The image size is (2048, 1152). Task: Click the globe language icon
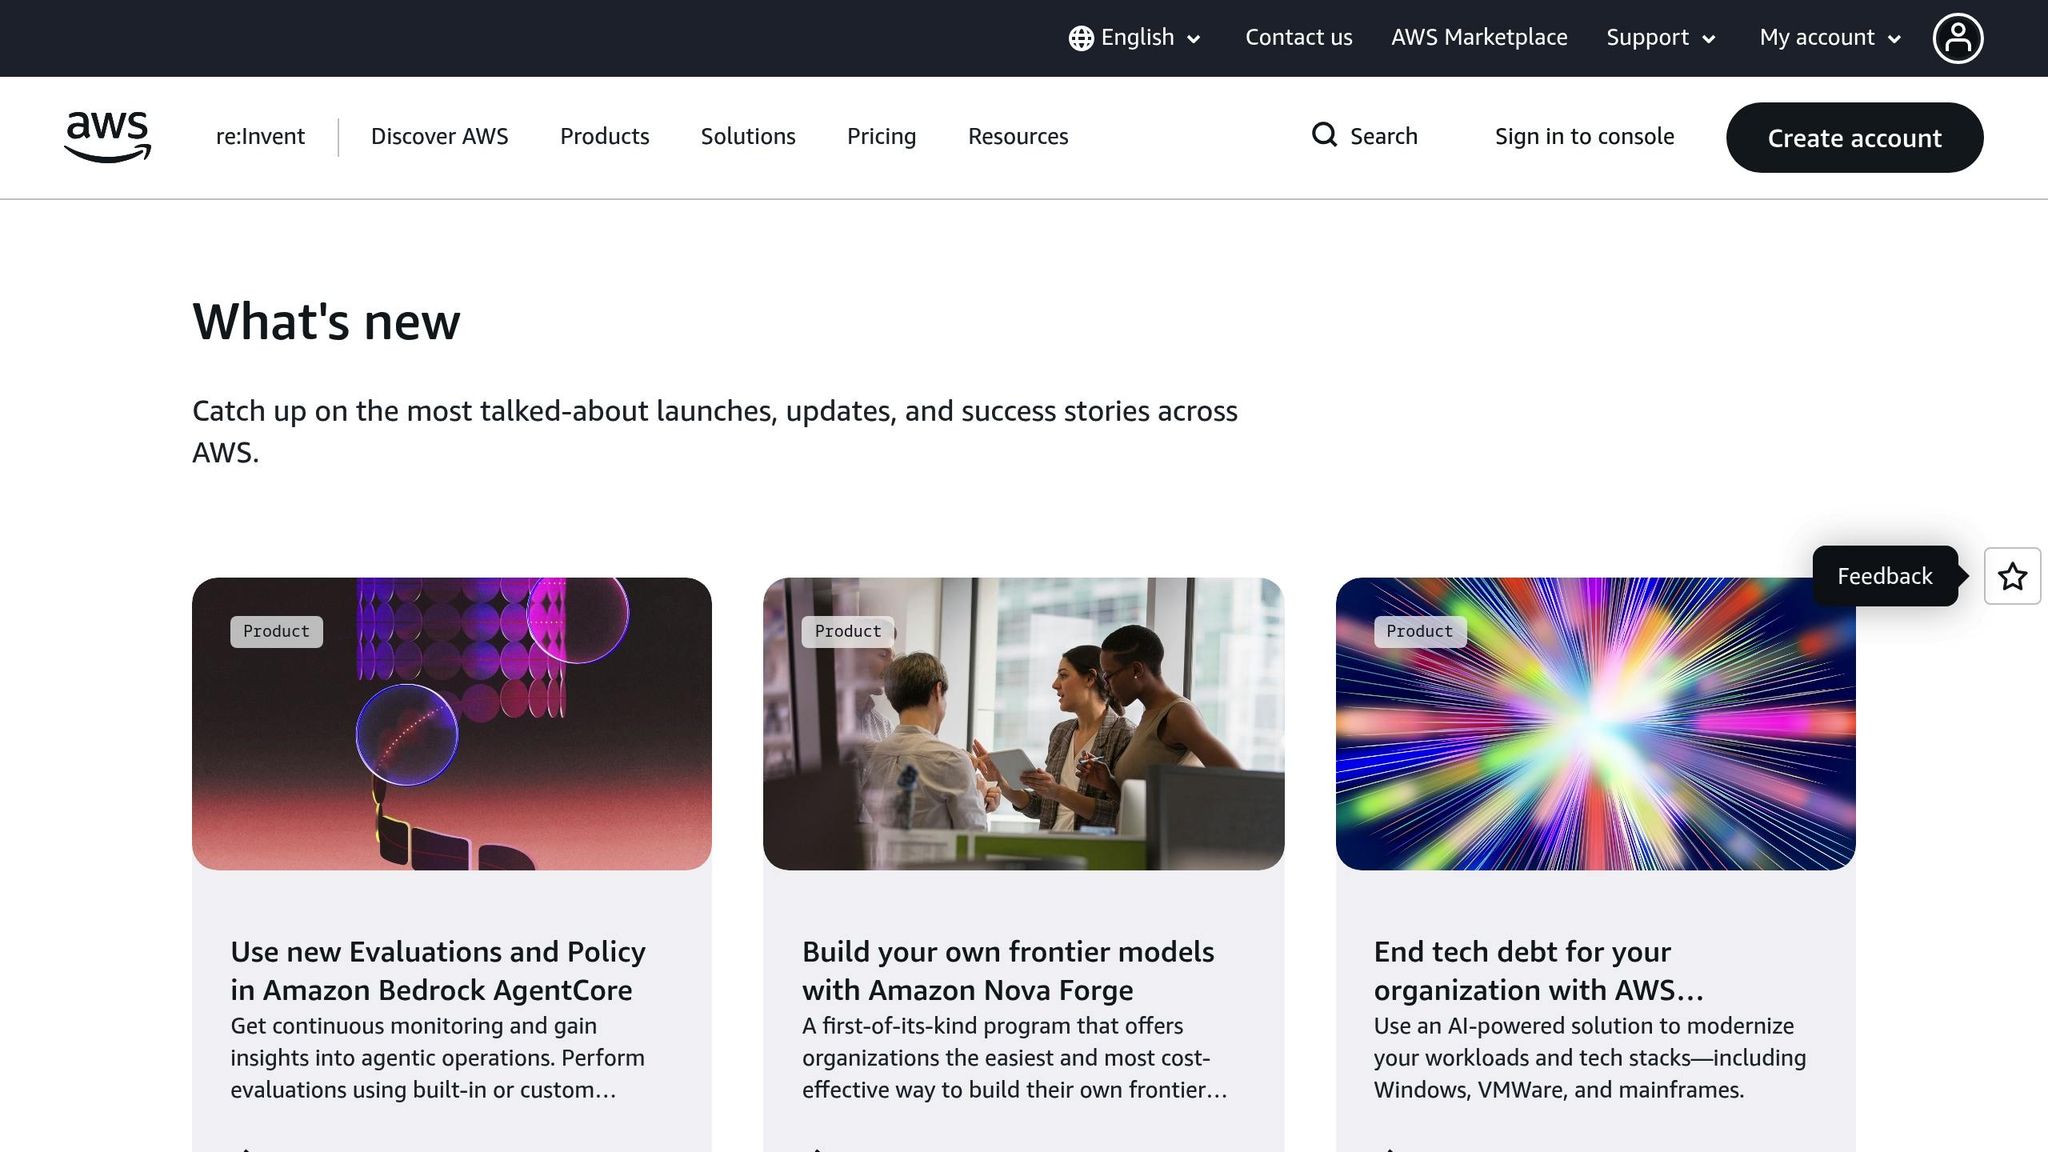[1080, 37]
